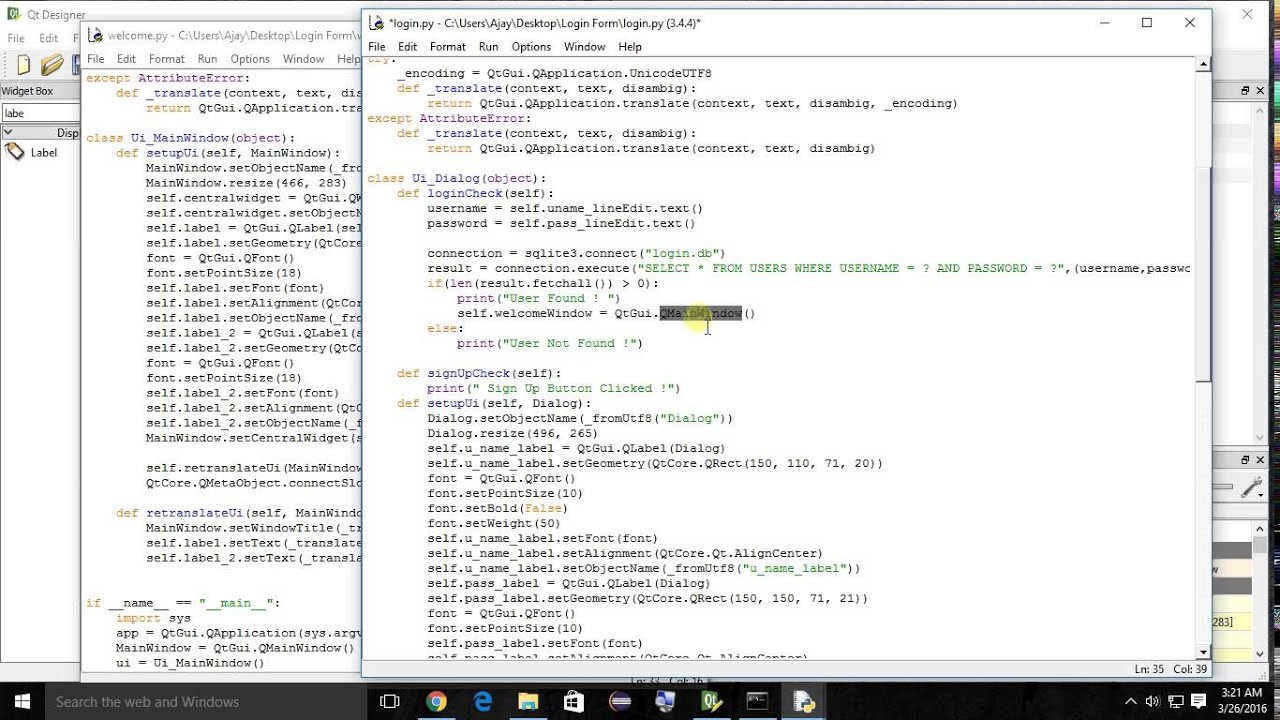Click 'font.setBold(False)' line in login.py
Screen dimensions: 1280x720
click(495, 508)
